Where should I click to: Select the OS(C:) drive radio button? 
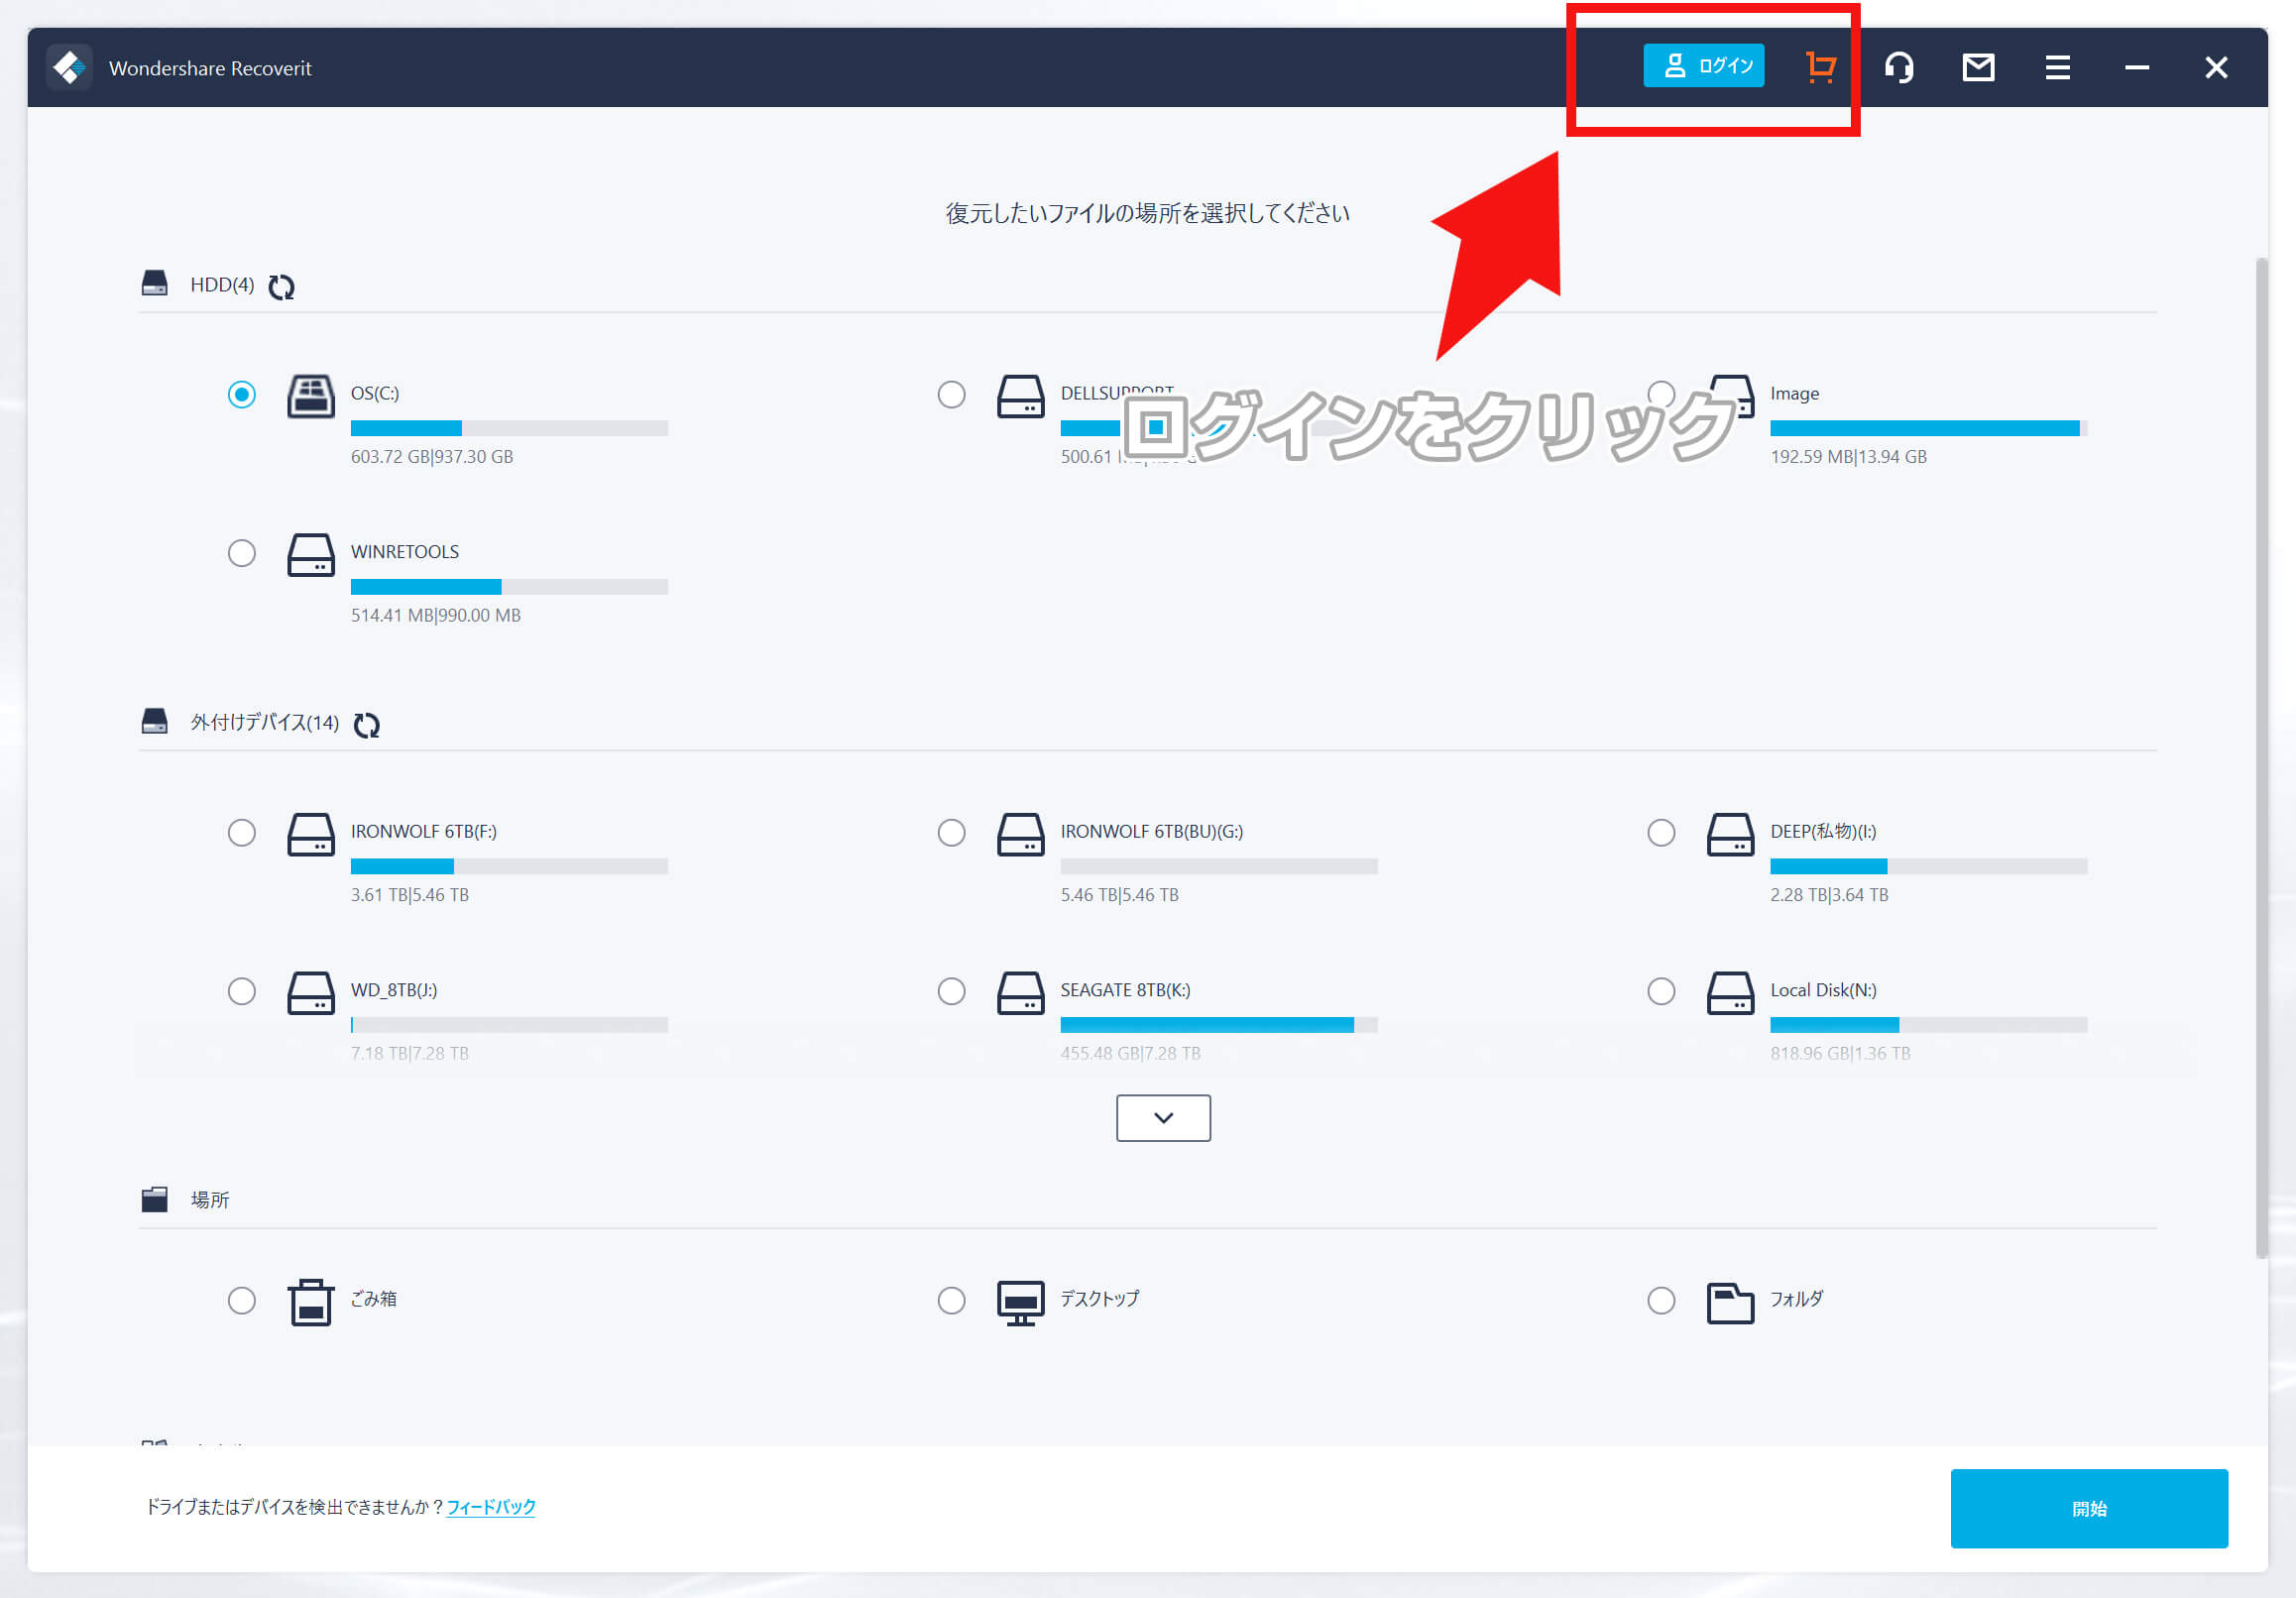pyautogui.click(x=241, y=395)
